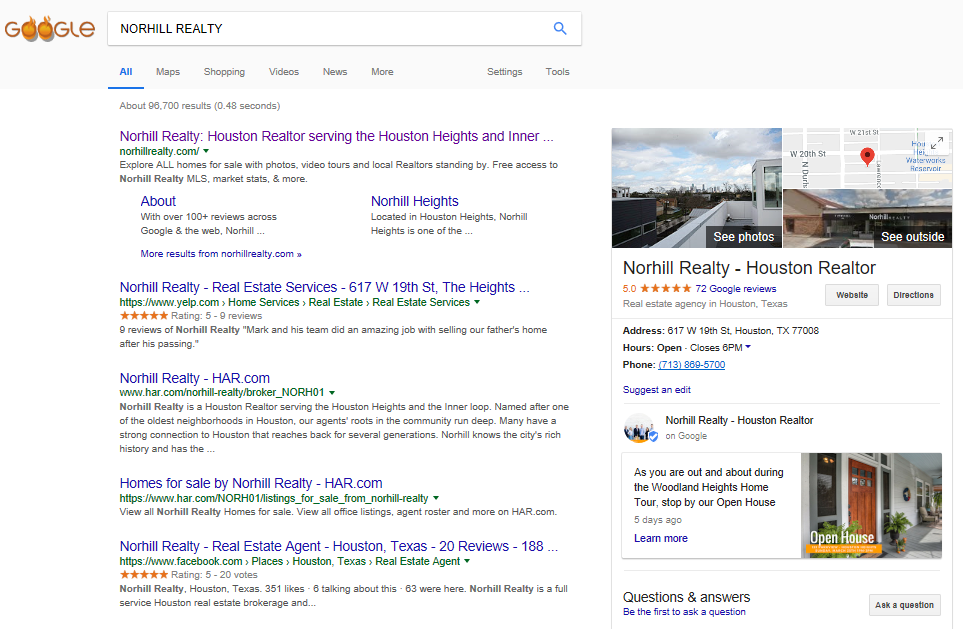Screen dimensions: 963x629
Task: Expand the map with the fullscreen arrows icon
Action: pyautogui.click(x=937, y=143)
